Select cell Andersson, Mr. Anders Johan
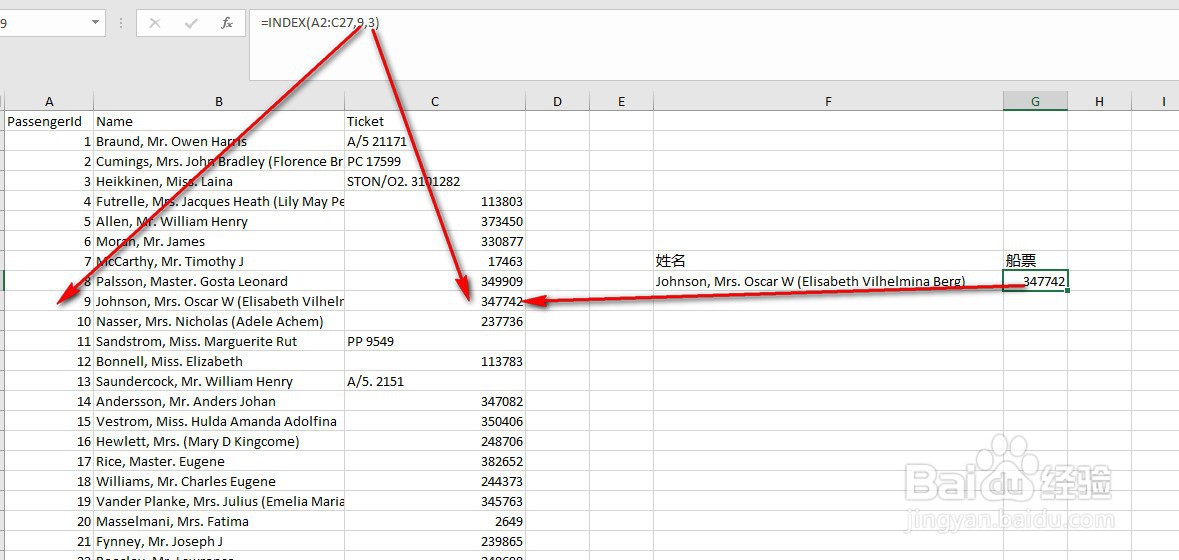Image resolution: width=1179 pixels, height=560 pixels. click(219, 401)
